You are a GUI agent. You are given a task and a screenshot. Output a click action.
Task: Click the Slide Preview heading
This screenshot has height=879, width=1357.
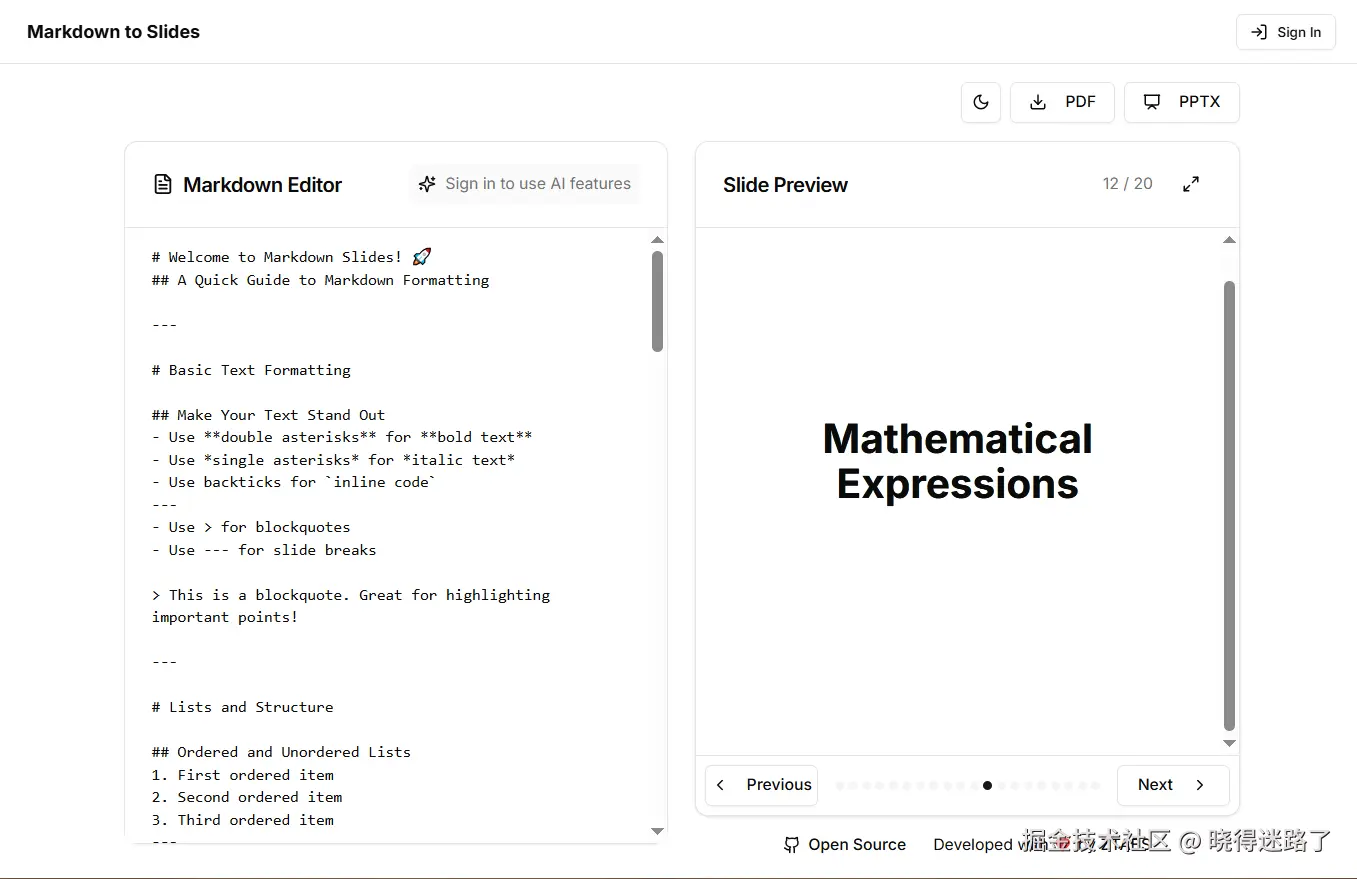pyautogui.click(x=785, y=185)
